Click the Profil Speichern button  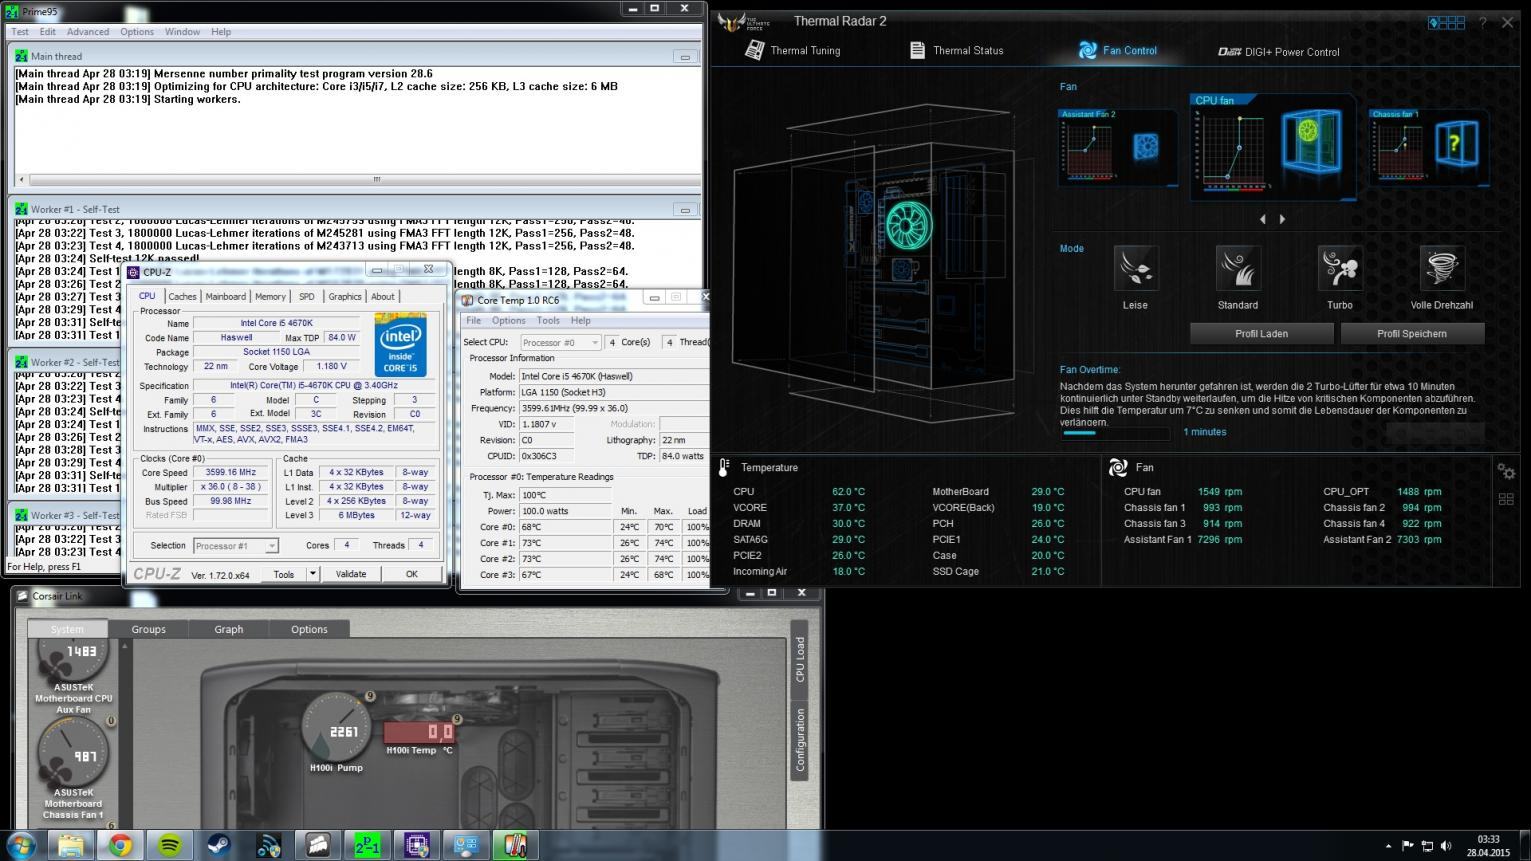1411,334
